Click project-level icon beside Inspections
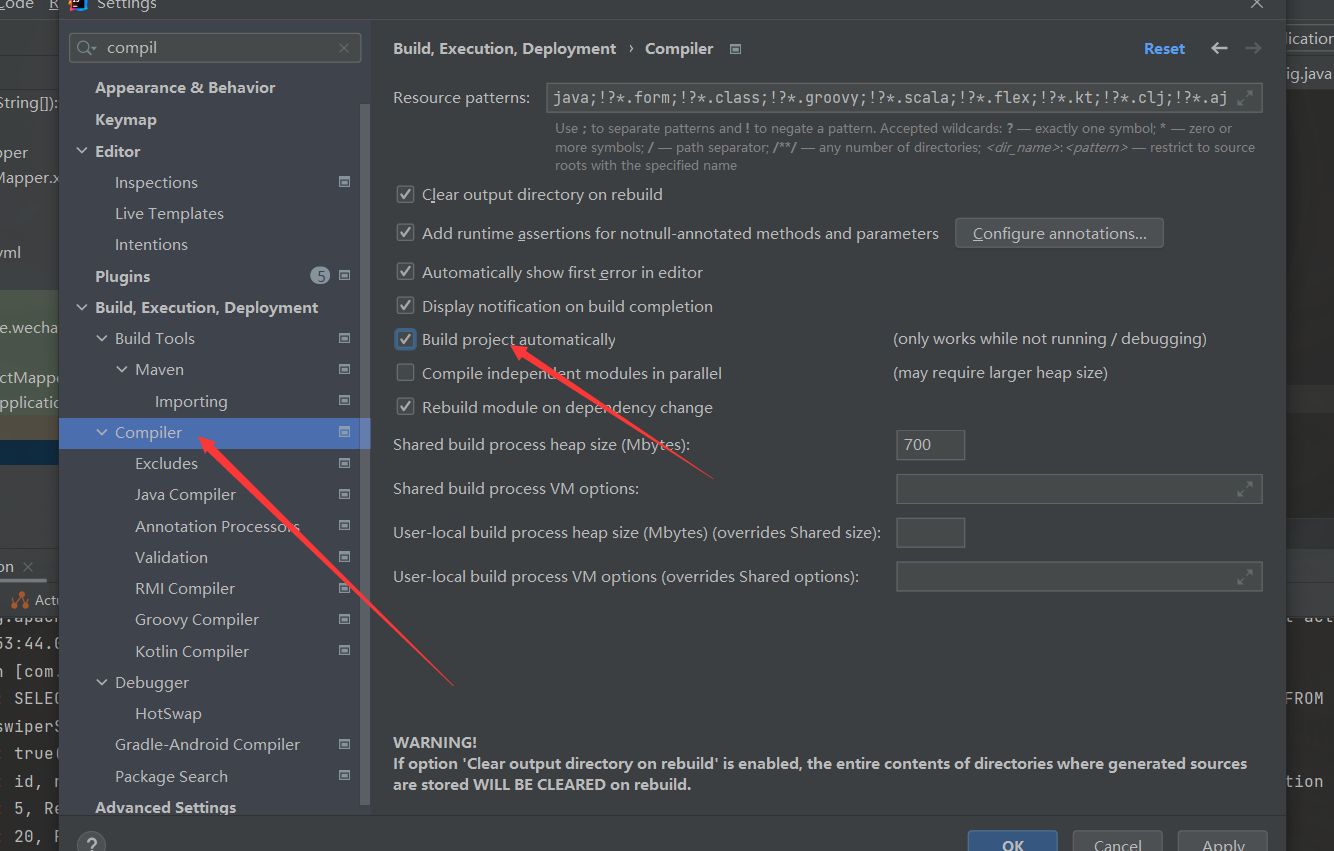 pos(344,182)
